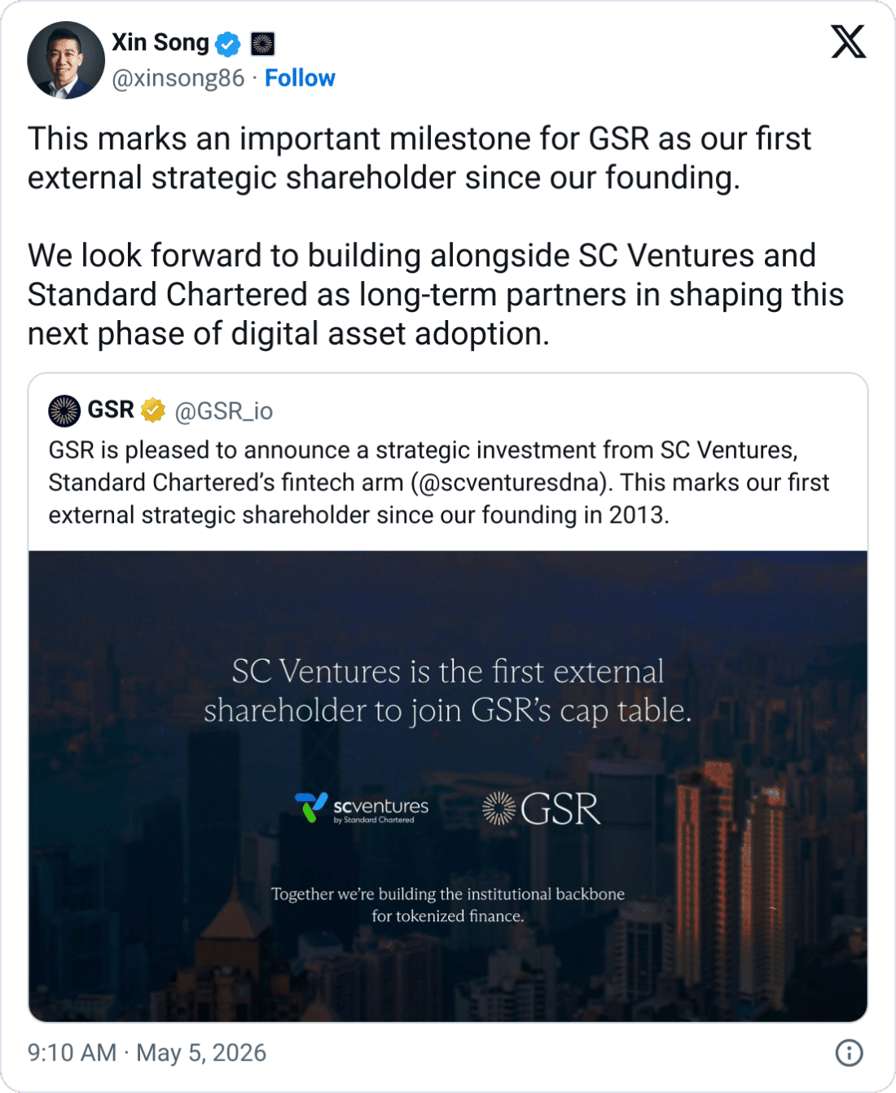Follow the @xinsong86 account
The width and height of the screenshot is (896, 1093).
coord(300,78)
